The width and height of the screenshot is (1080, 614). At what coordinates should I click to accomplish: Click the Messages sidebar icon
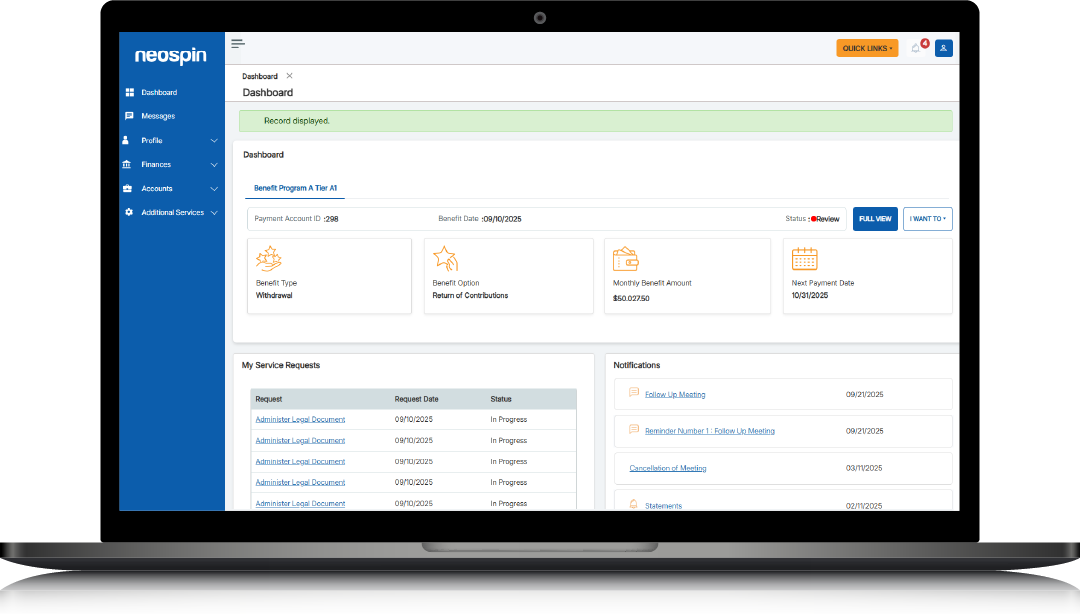[x=128, y=116]
